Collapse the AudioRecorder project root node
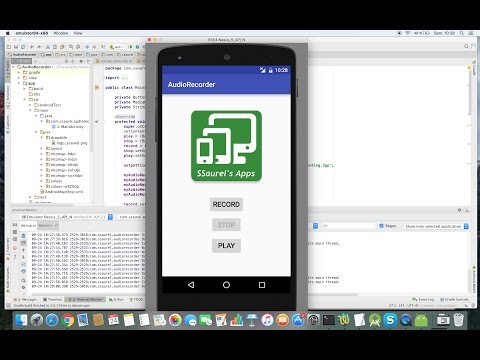The image size is (480, 360). pos(14,67)
